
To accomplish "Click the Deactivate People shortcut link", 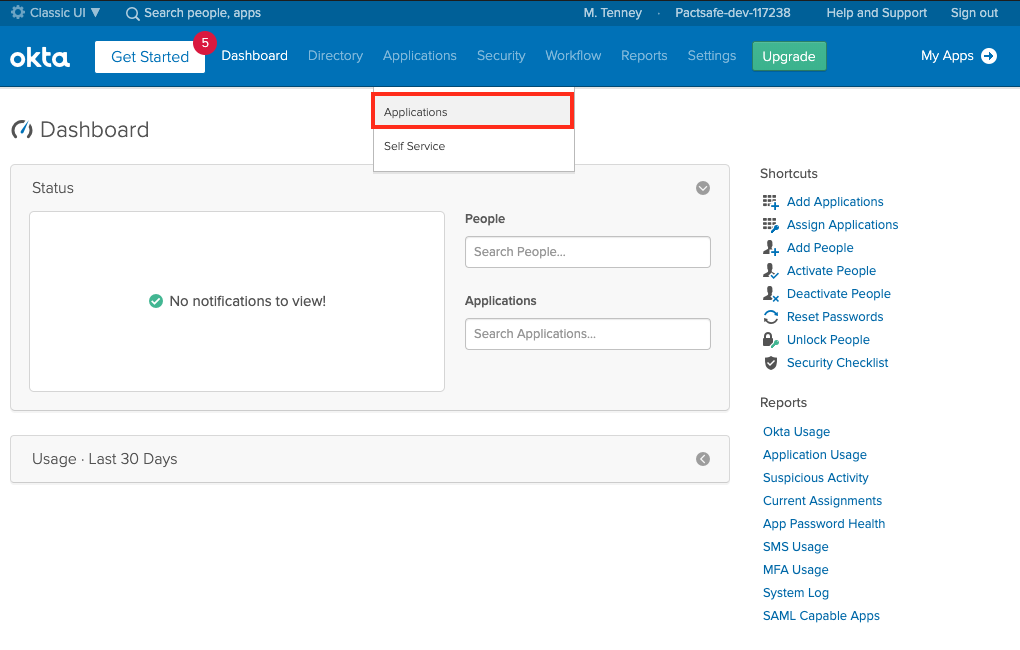I will pos(839,294).
